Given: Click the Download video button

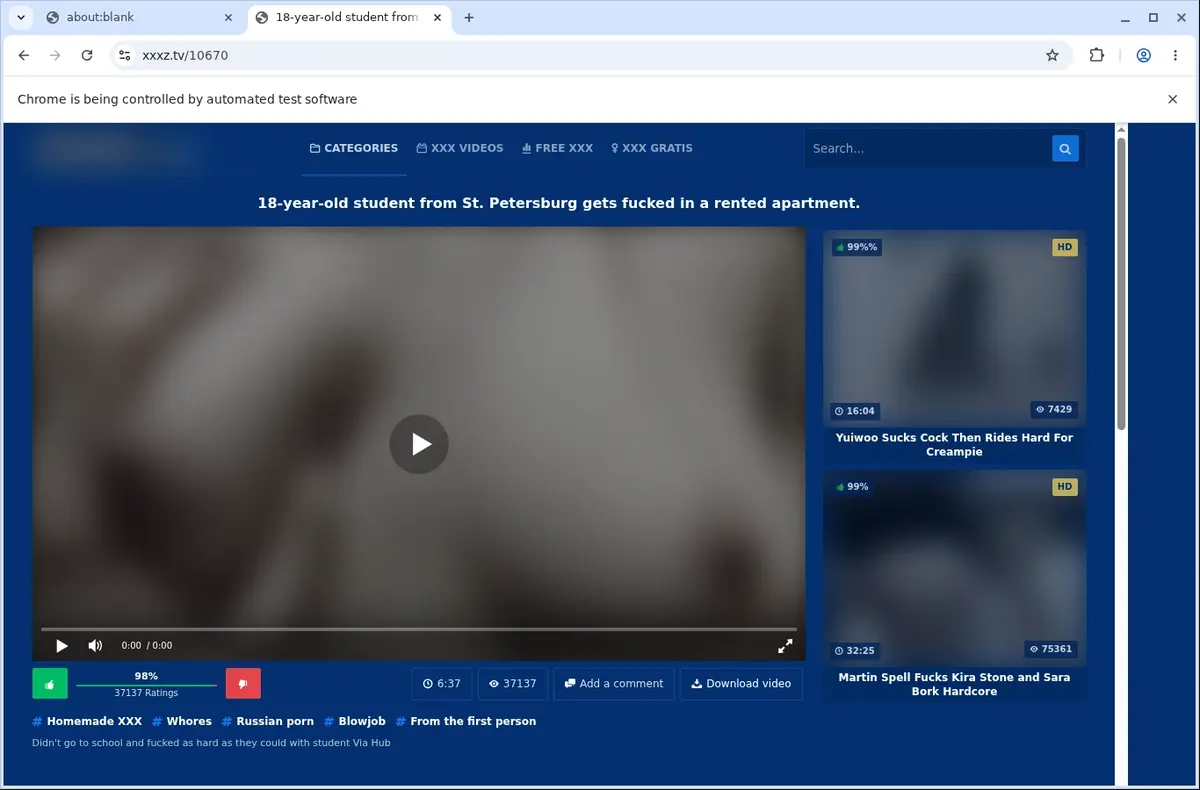Looking at the screenshot, I should click(741, 684).
